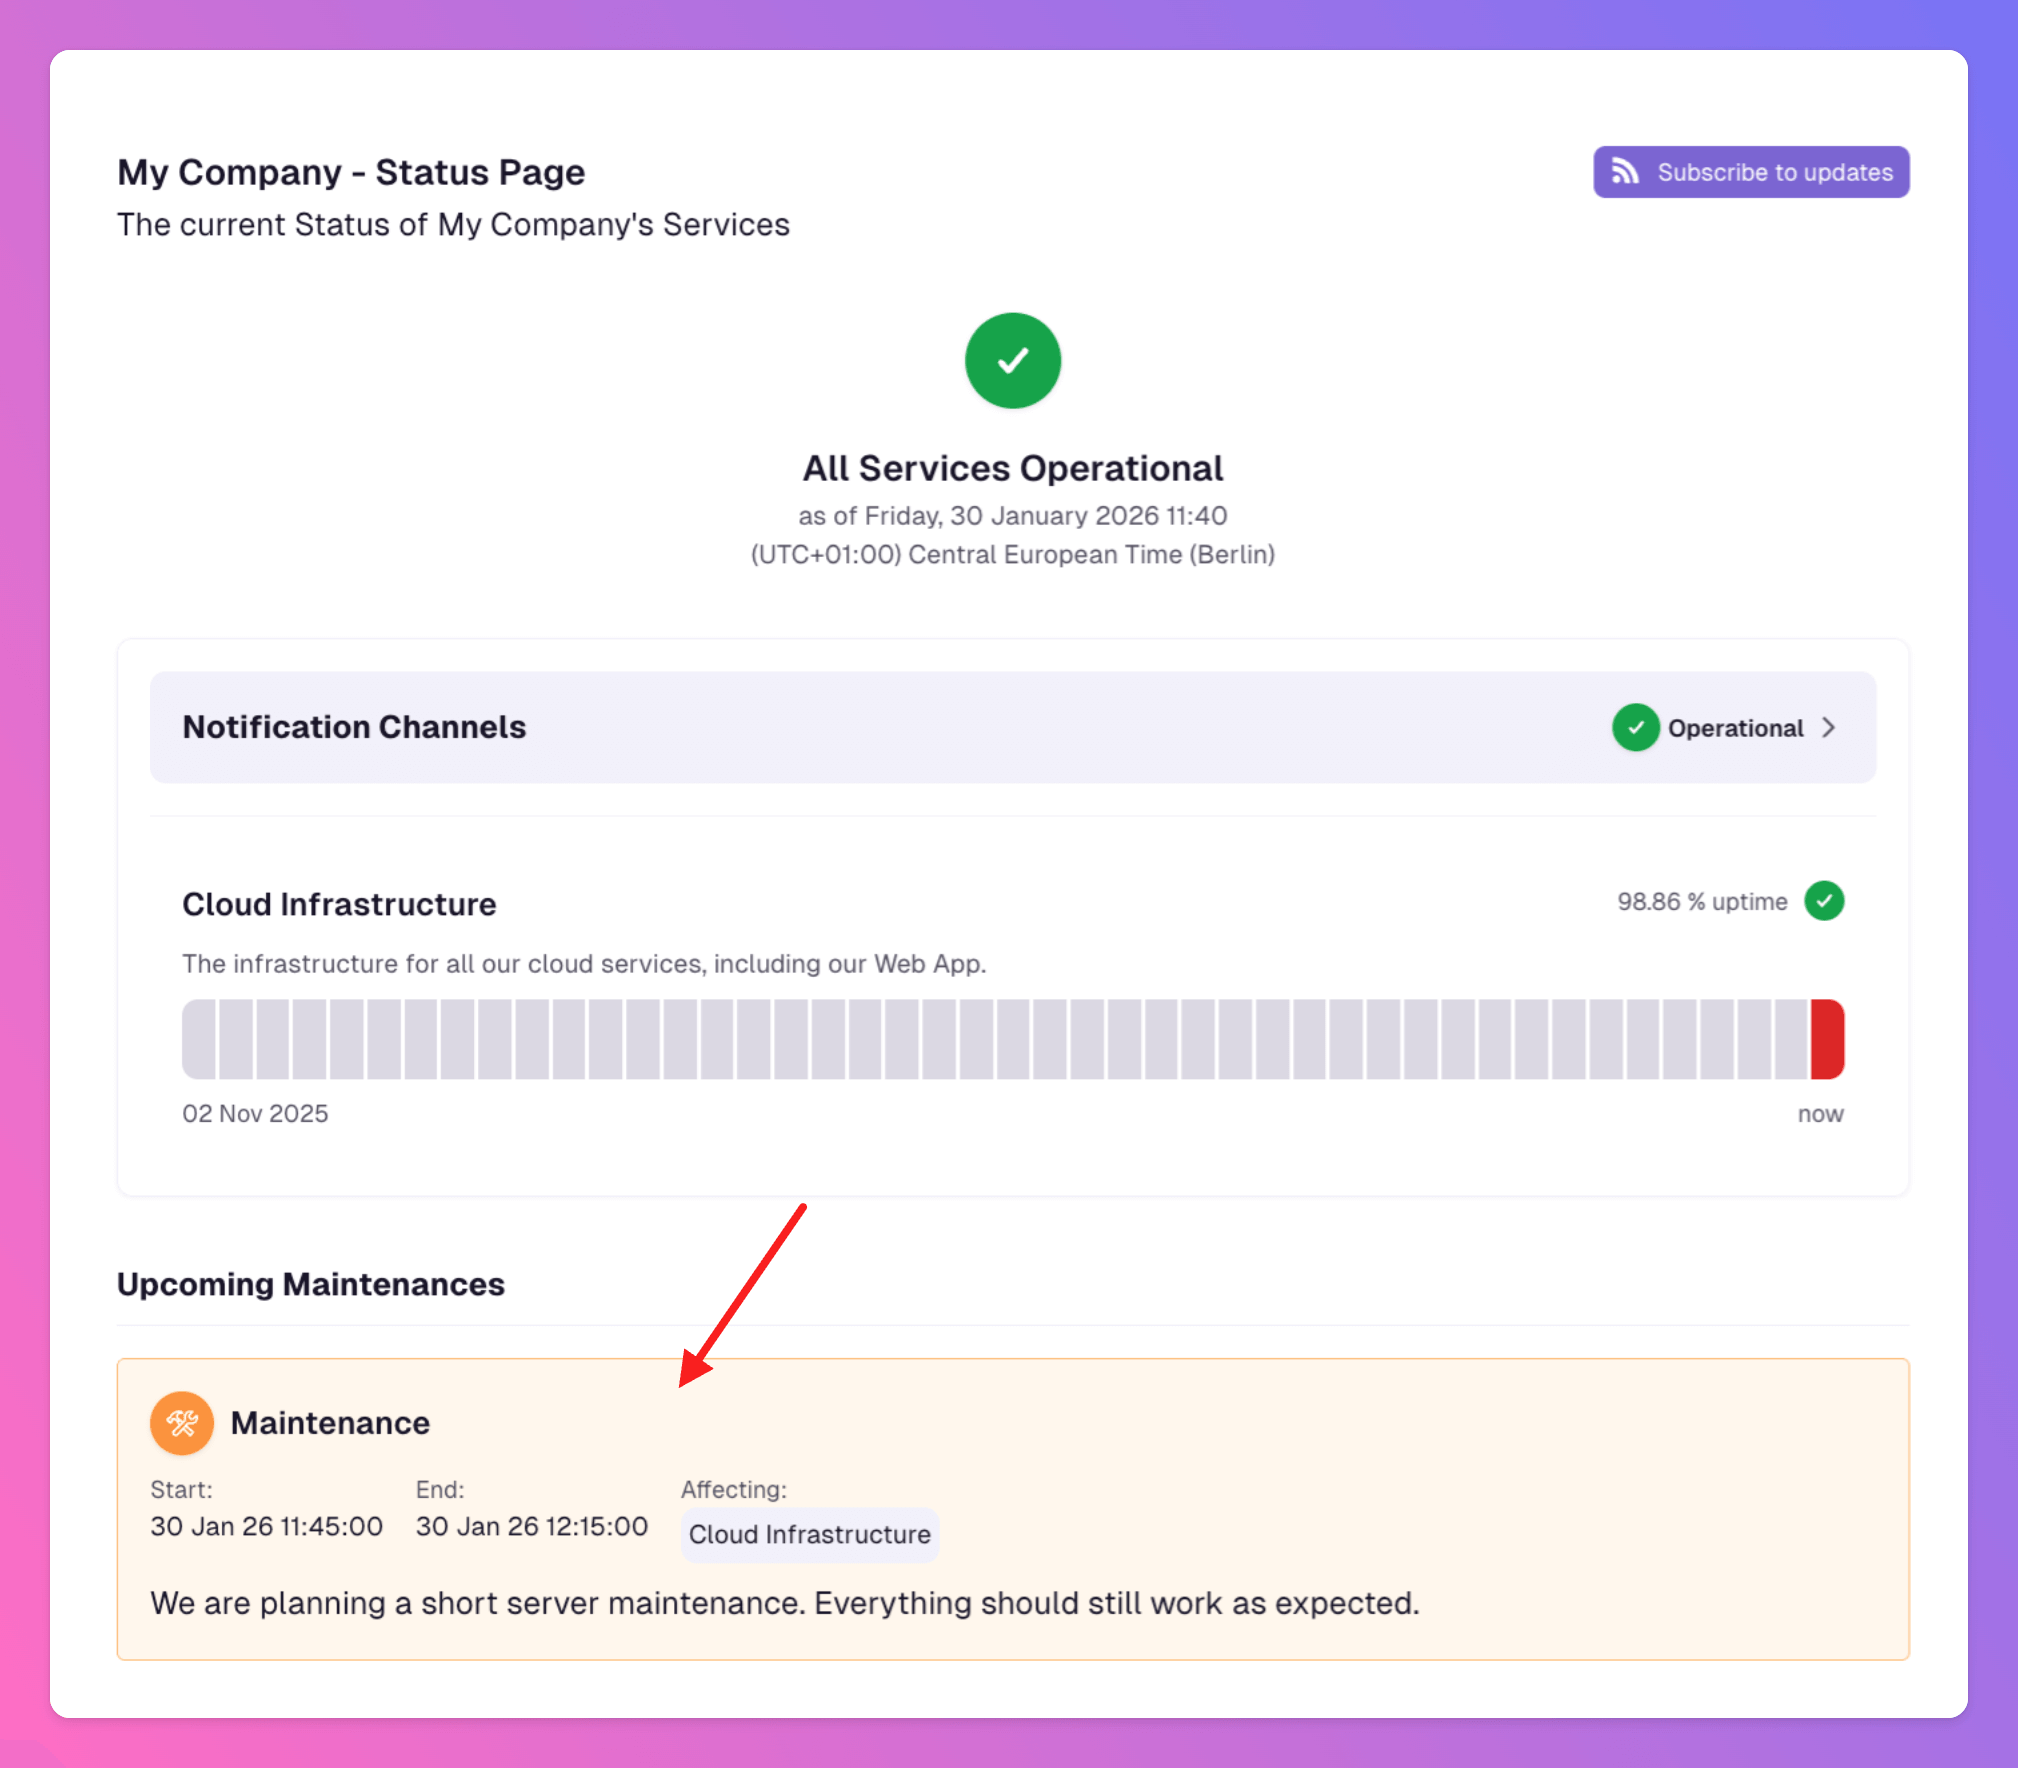This screenshot has height=1768, width=2018.
Task: Click the My Company - Status Page title
Action: [351, 172]
